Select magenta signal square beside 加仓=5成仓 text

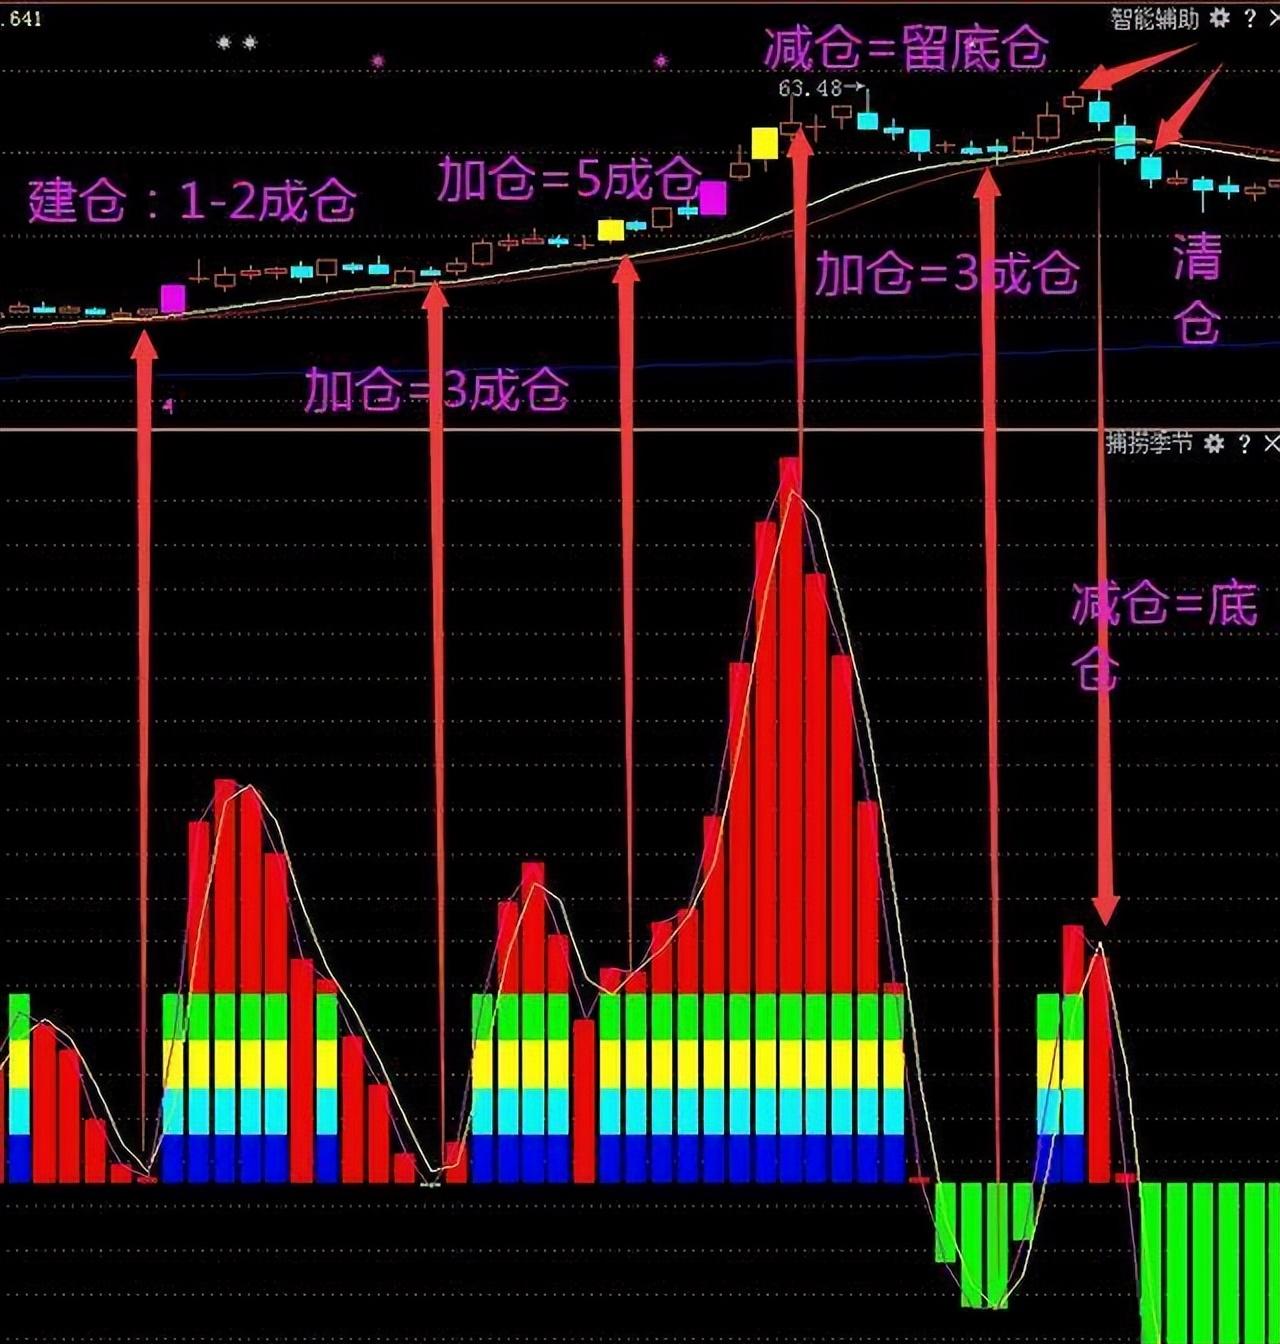(x=712, y=198)
